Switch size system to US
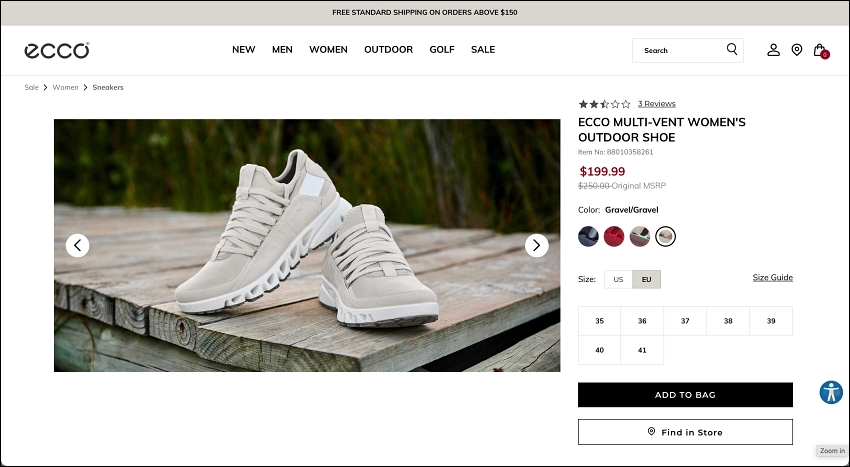The height and width of the screenshot is (467, 850). [618, 279]
